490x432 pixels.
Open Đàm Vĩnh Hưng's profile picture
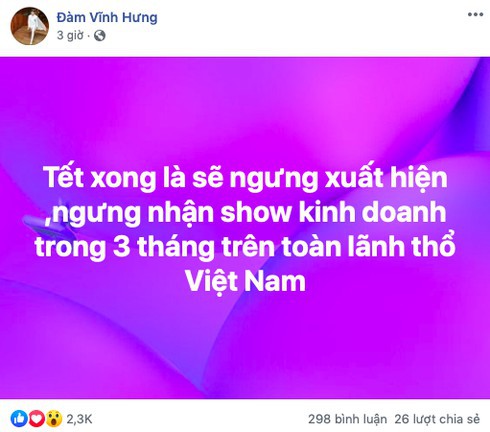click(x=30, y=26)
